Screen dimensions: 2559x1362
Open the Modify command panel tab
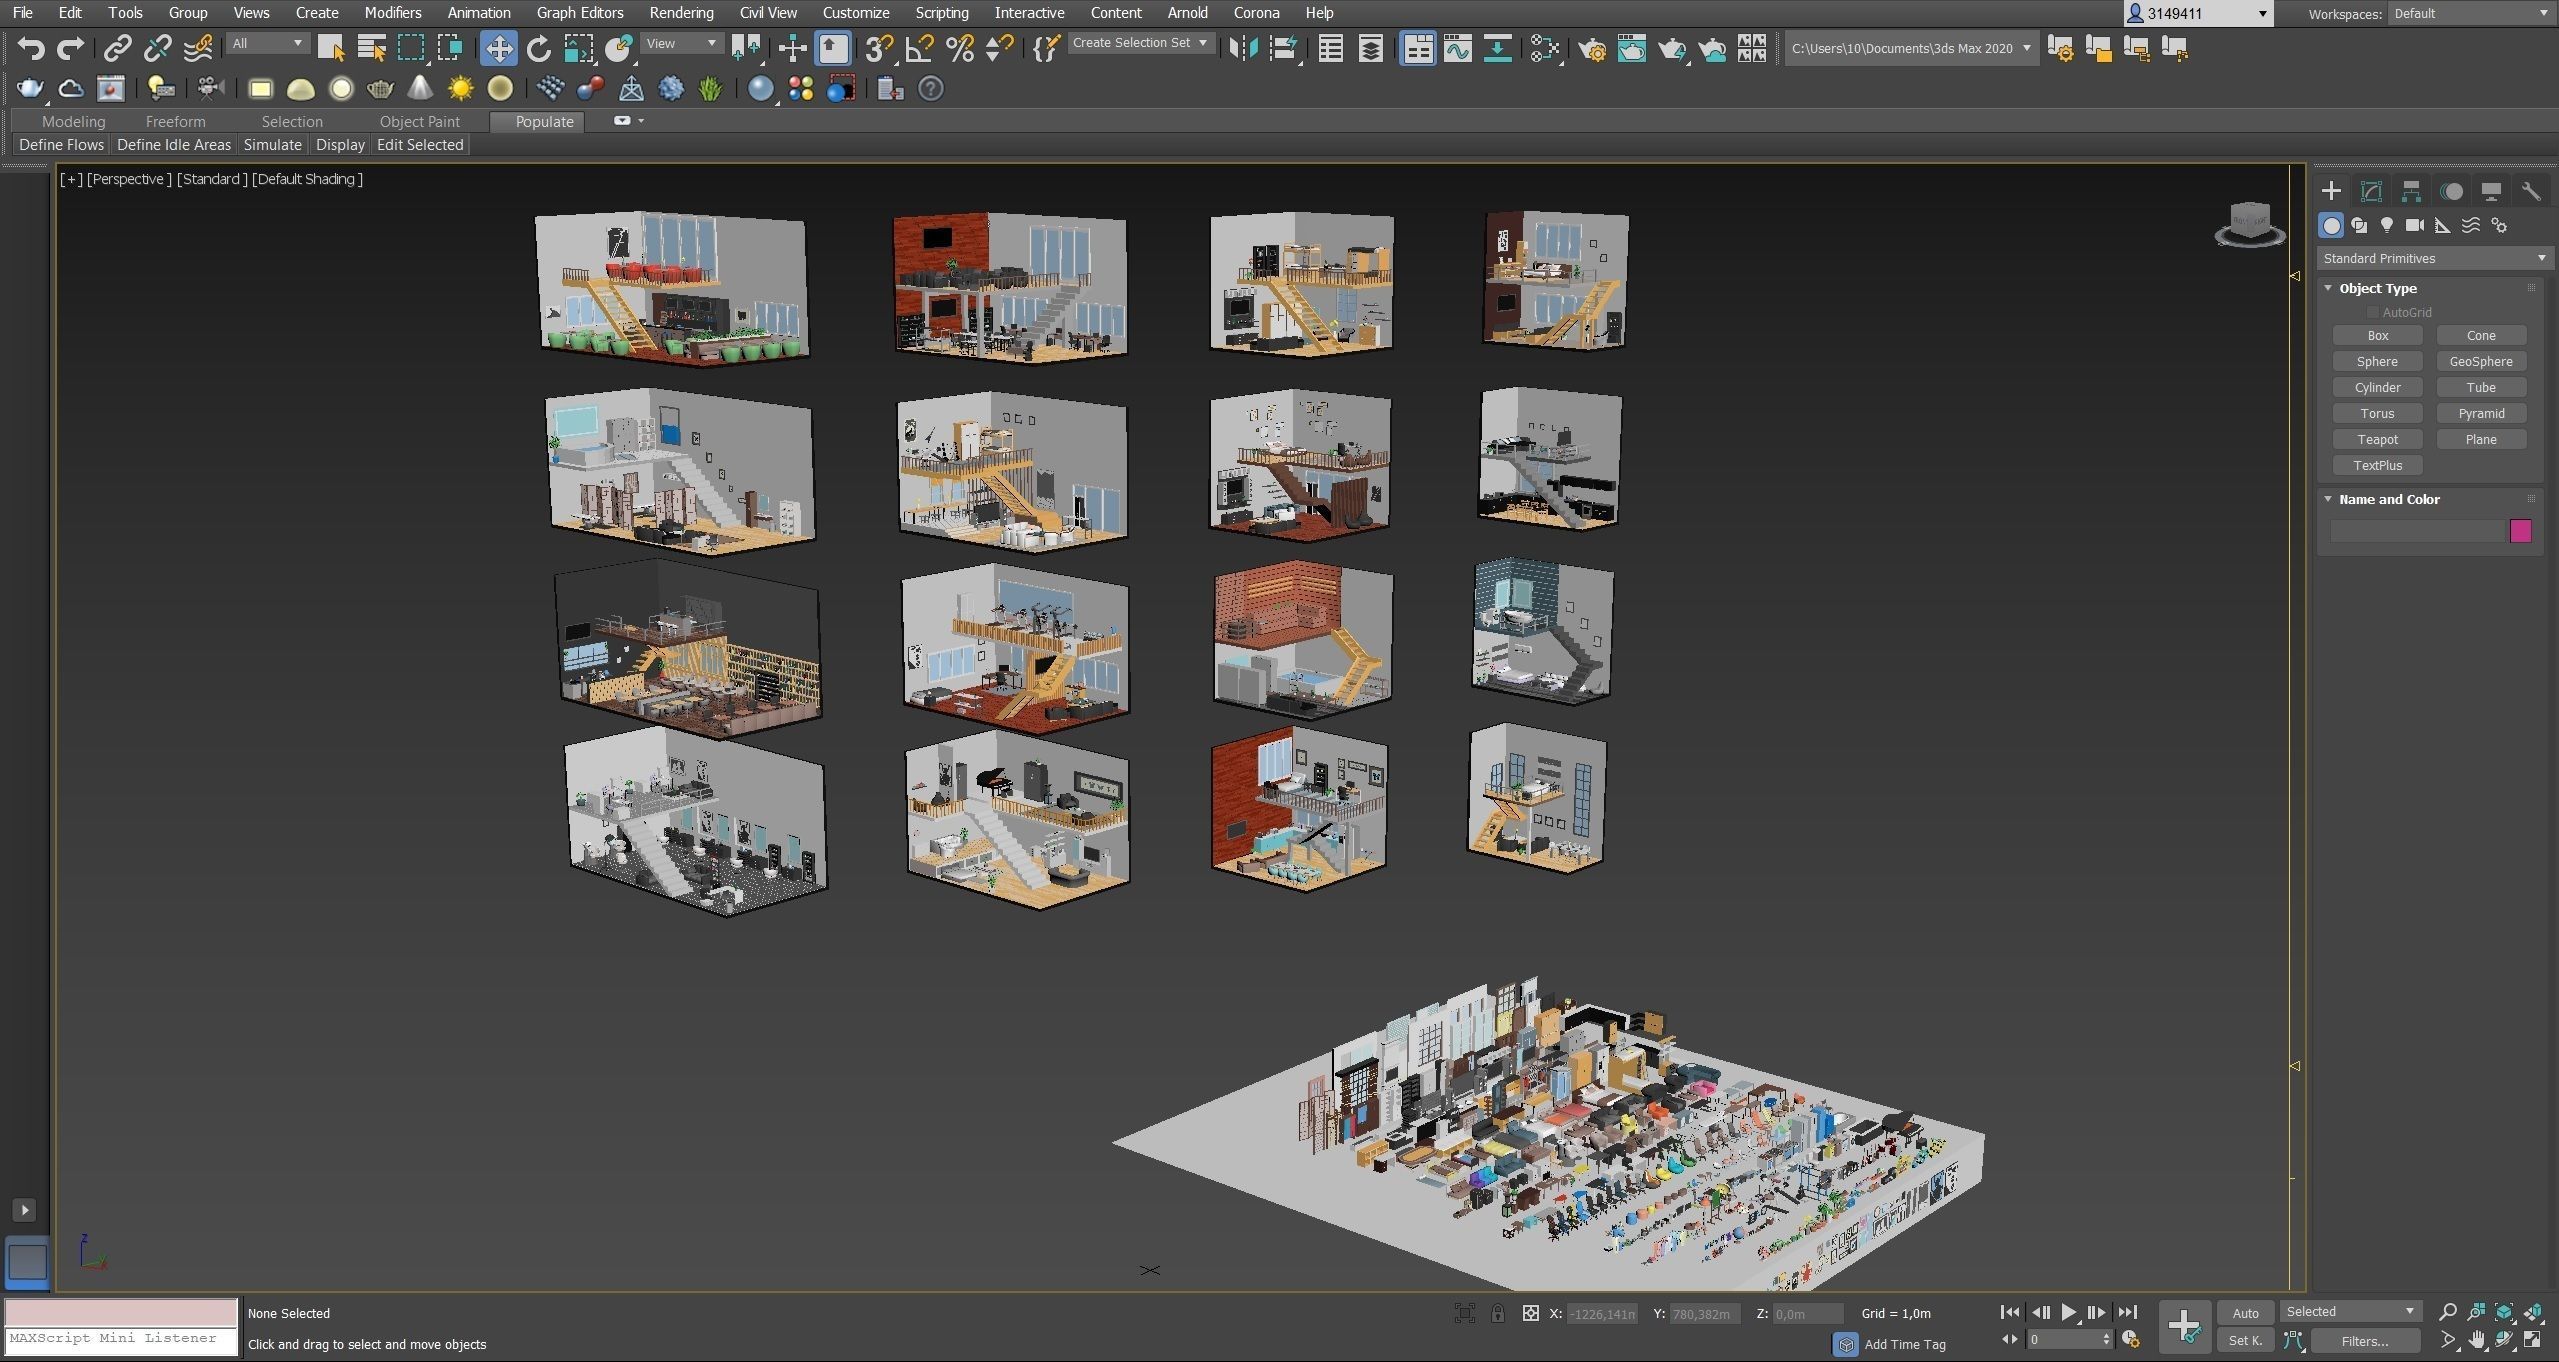pyautogui.click(x=2371, y=191)
